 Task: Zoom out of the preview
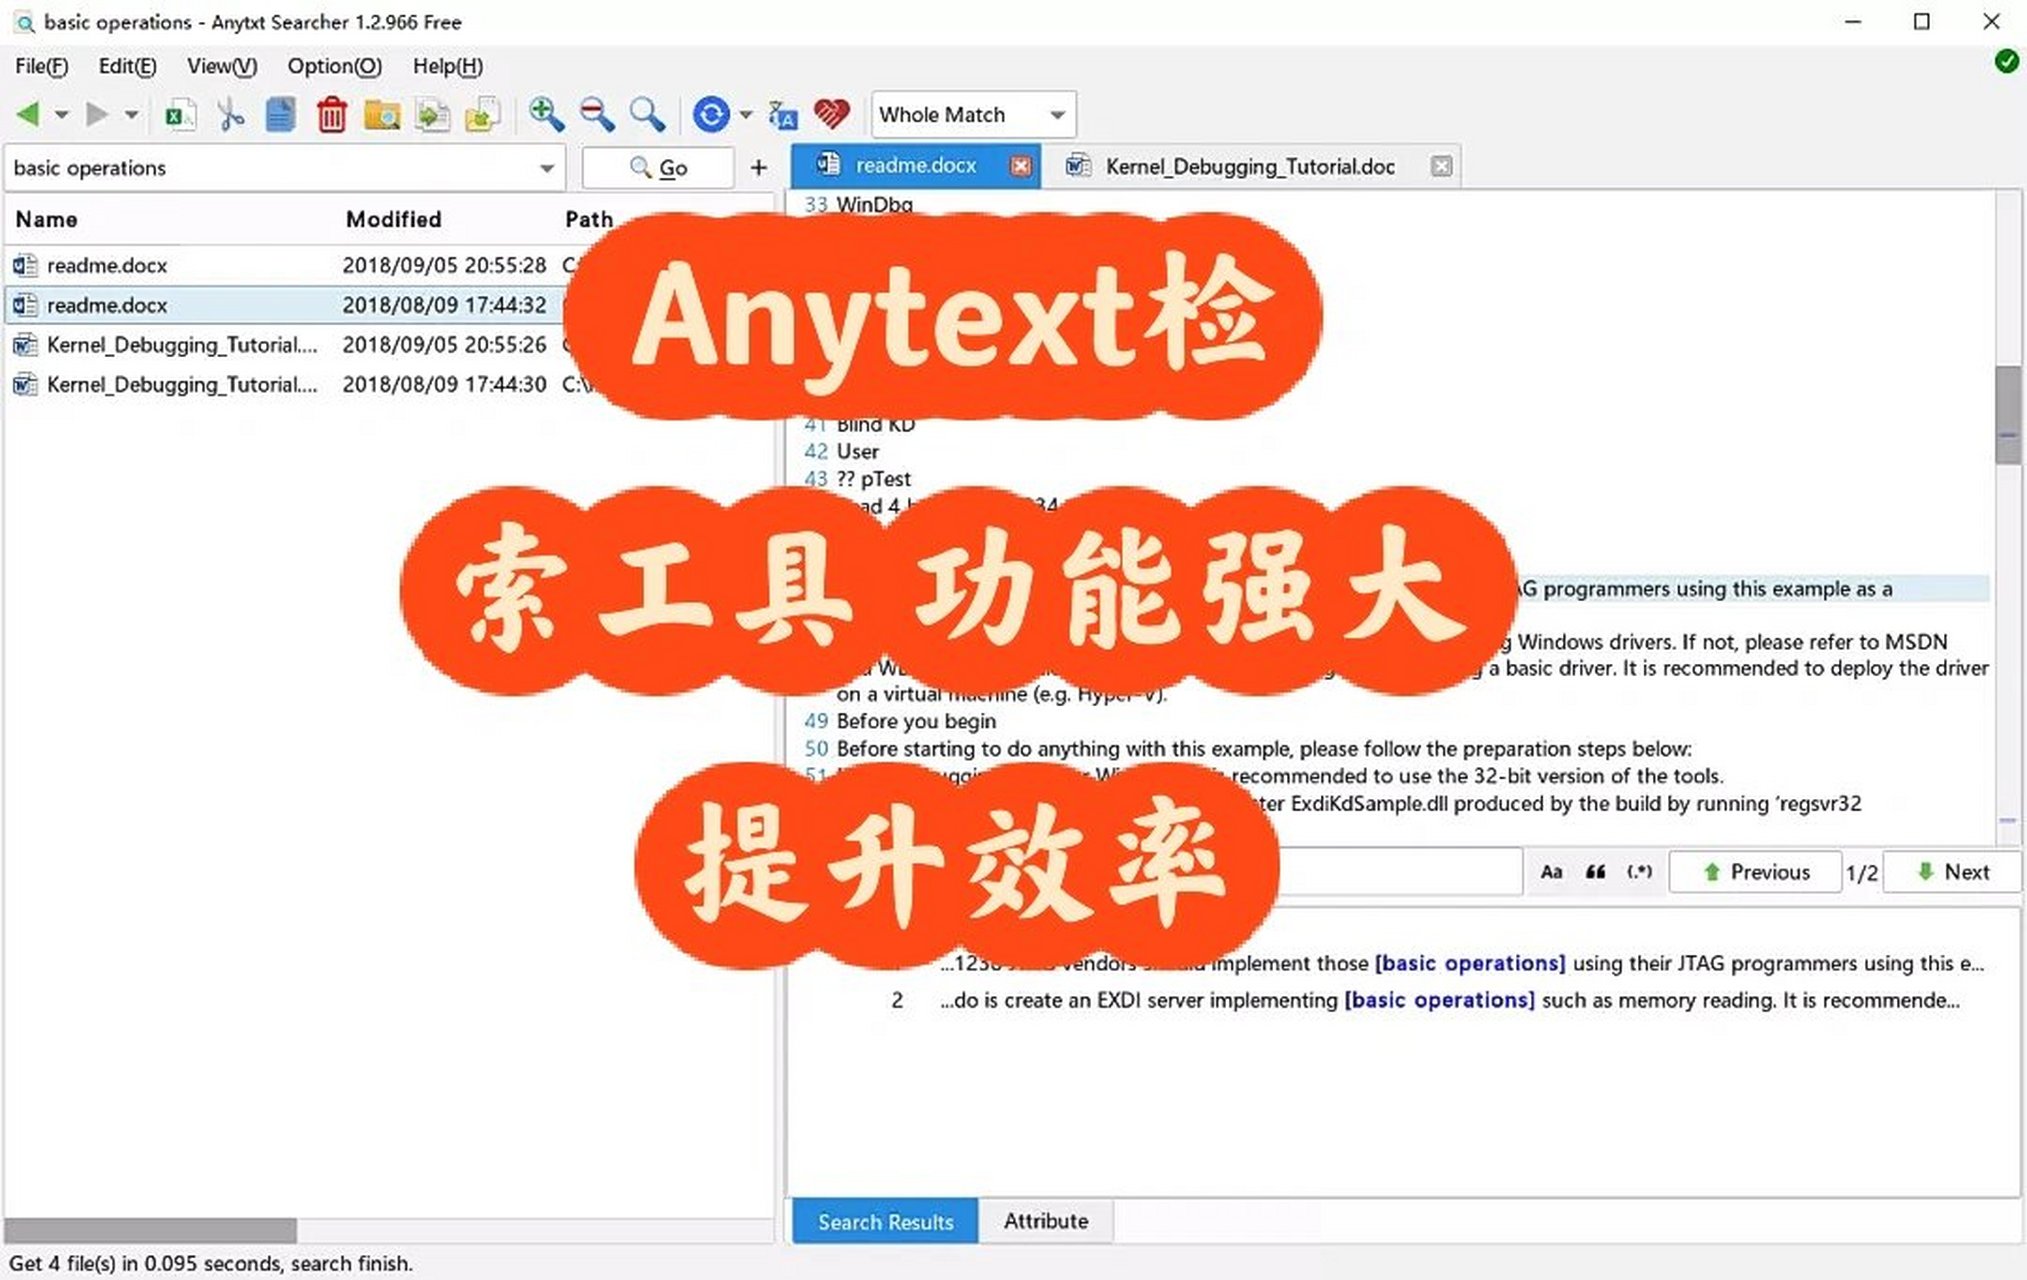pos(597,115)
